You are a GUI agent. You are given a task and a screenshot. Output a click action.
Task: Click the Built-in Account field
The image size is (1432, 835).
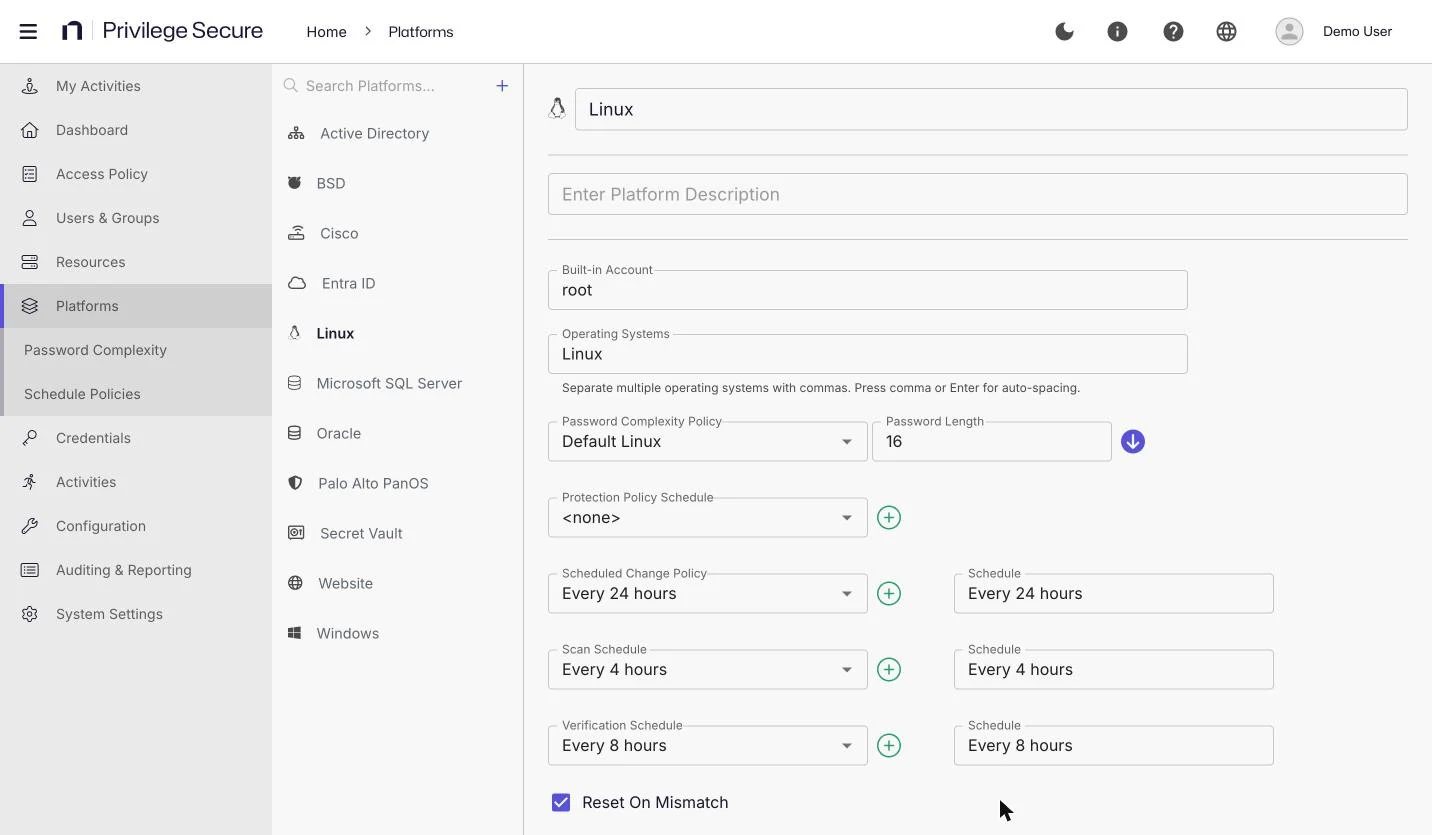tap(868, 290)
